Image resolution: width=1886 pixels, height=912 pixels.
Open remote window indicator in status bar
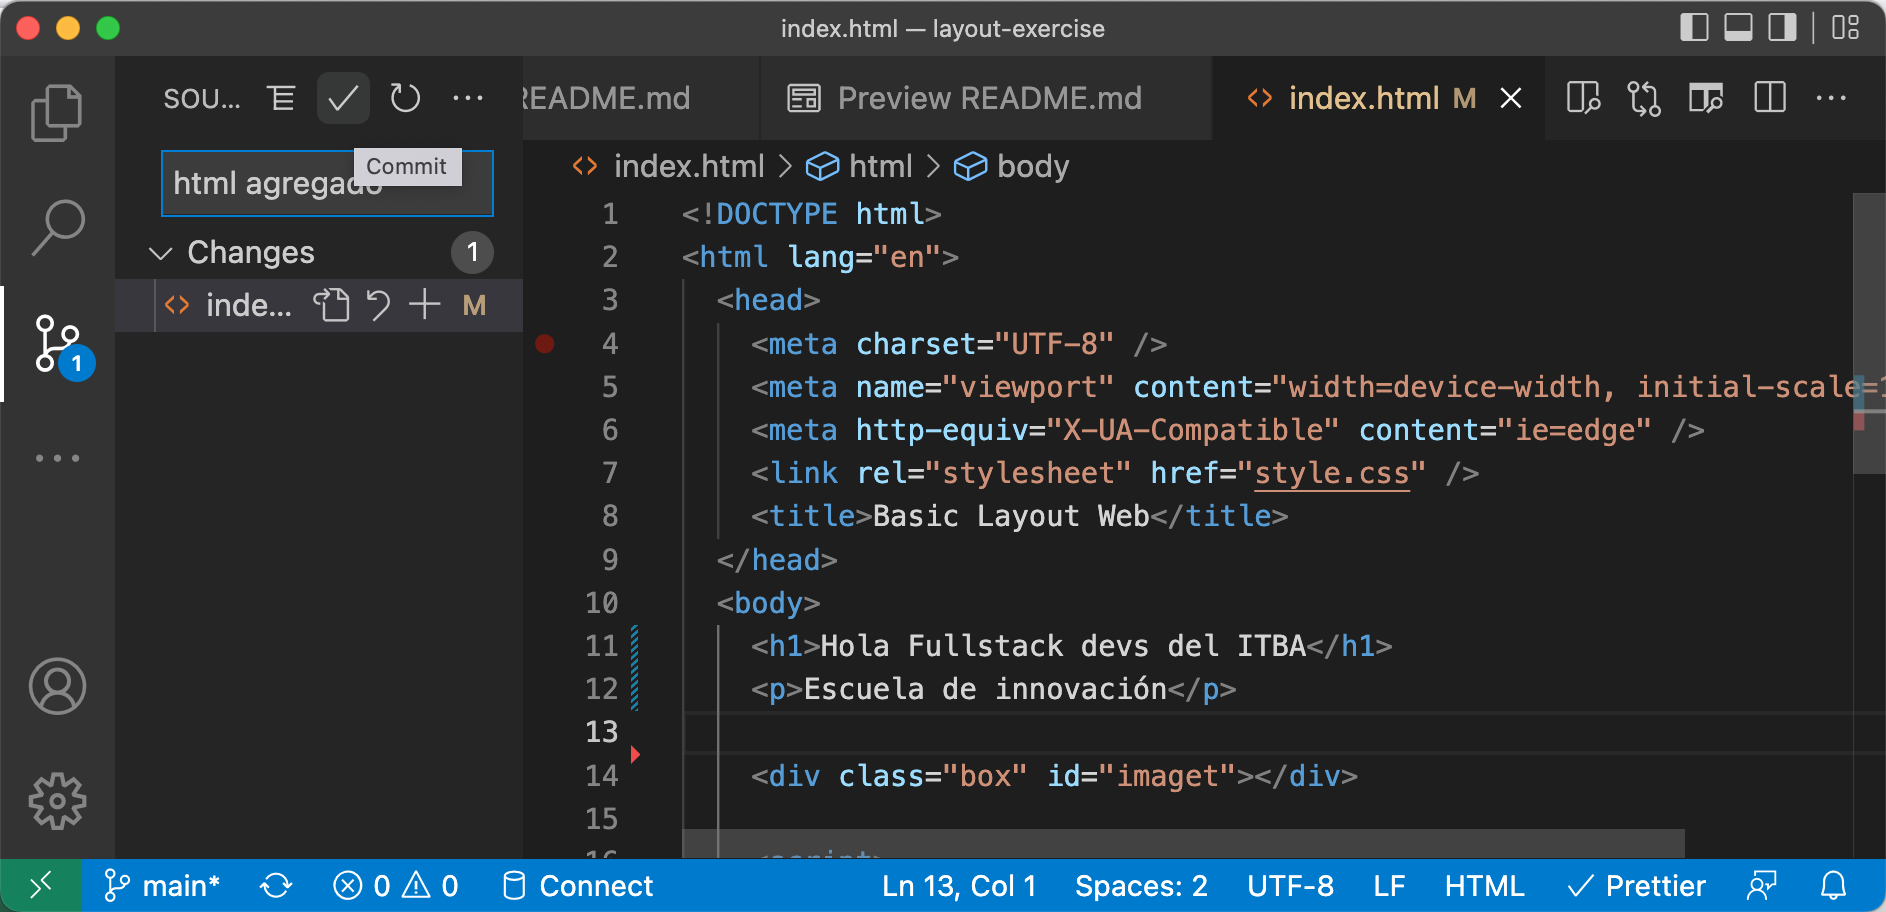coord(41,885)
